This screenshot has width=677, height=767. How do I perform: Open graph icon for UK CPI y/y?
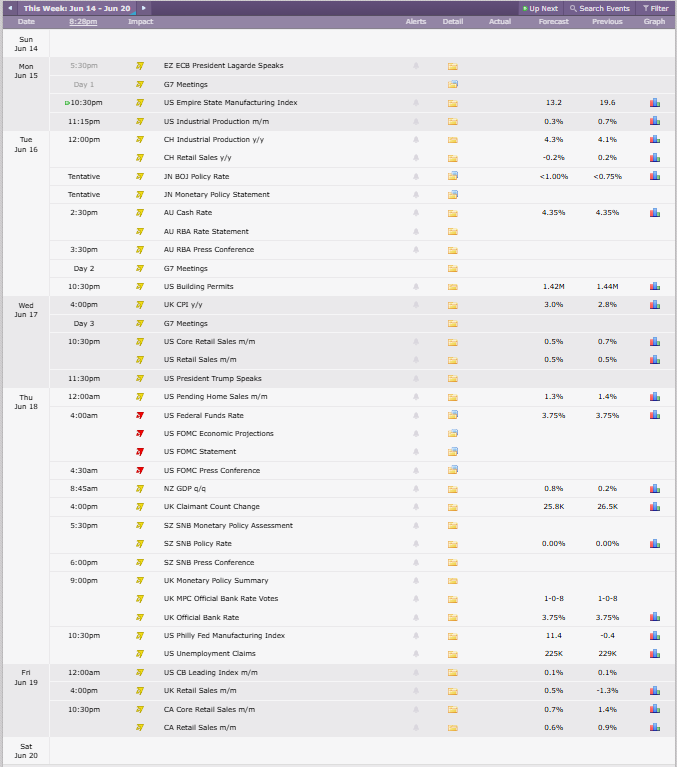pyautogui.click(x=654, y=305)
